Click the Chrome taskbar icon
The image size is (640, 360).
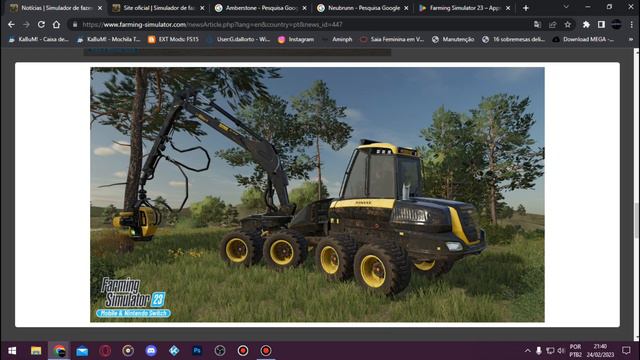click(59, 351)
